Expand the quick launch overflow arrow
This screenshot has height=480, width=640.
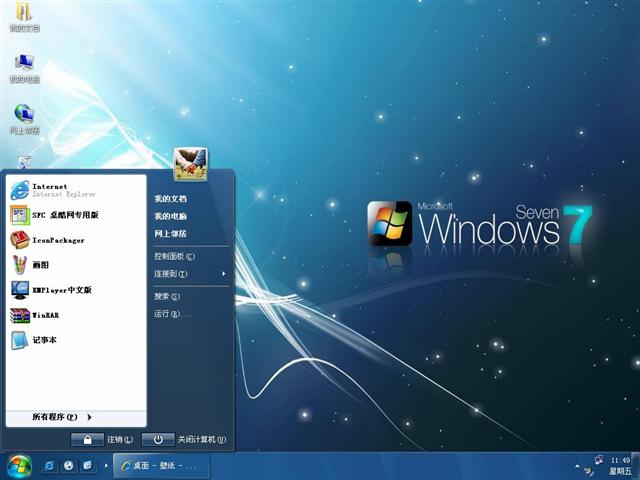point(106,465)
